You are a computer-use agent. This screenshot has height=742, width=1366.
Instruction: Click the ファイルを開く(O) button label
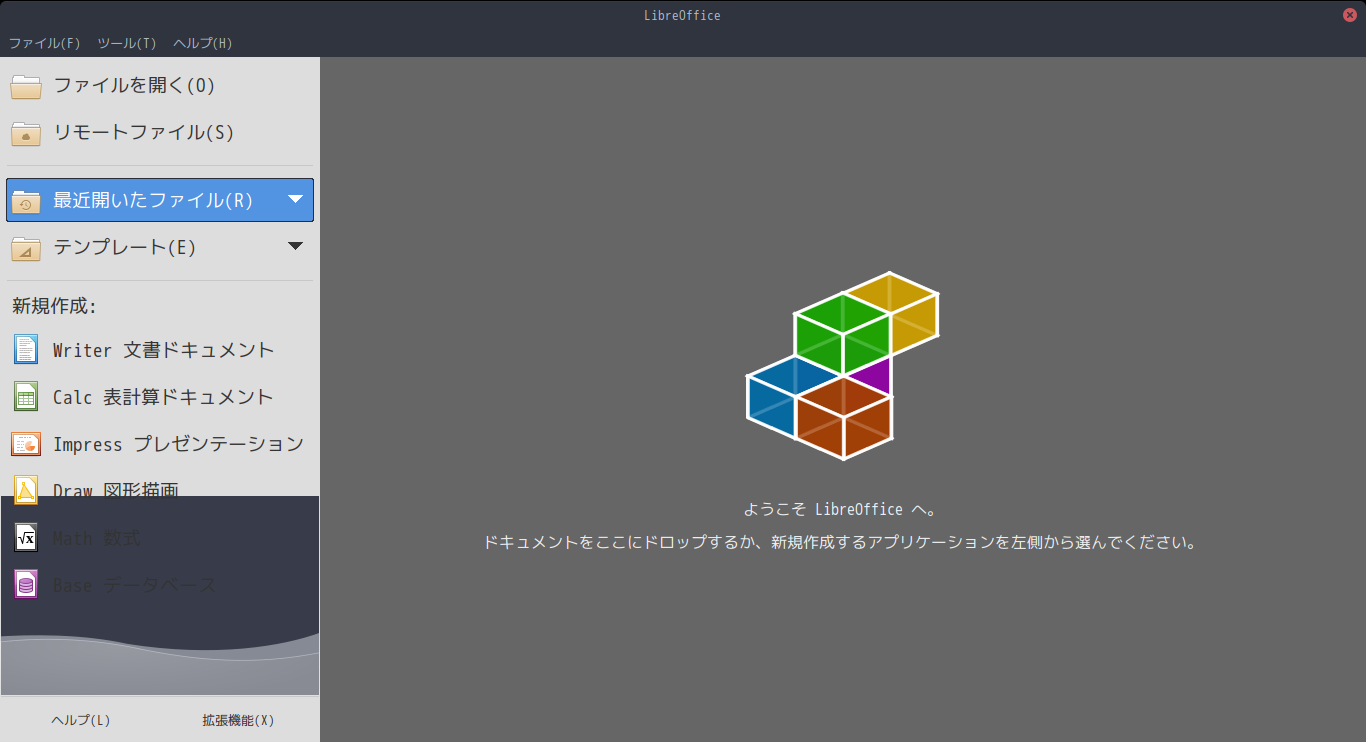pyautogui.click(x=134, y=86)
